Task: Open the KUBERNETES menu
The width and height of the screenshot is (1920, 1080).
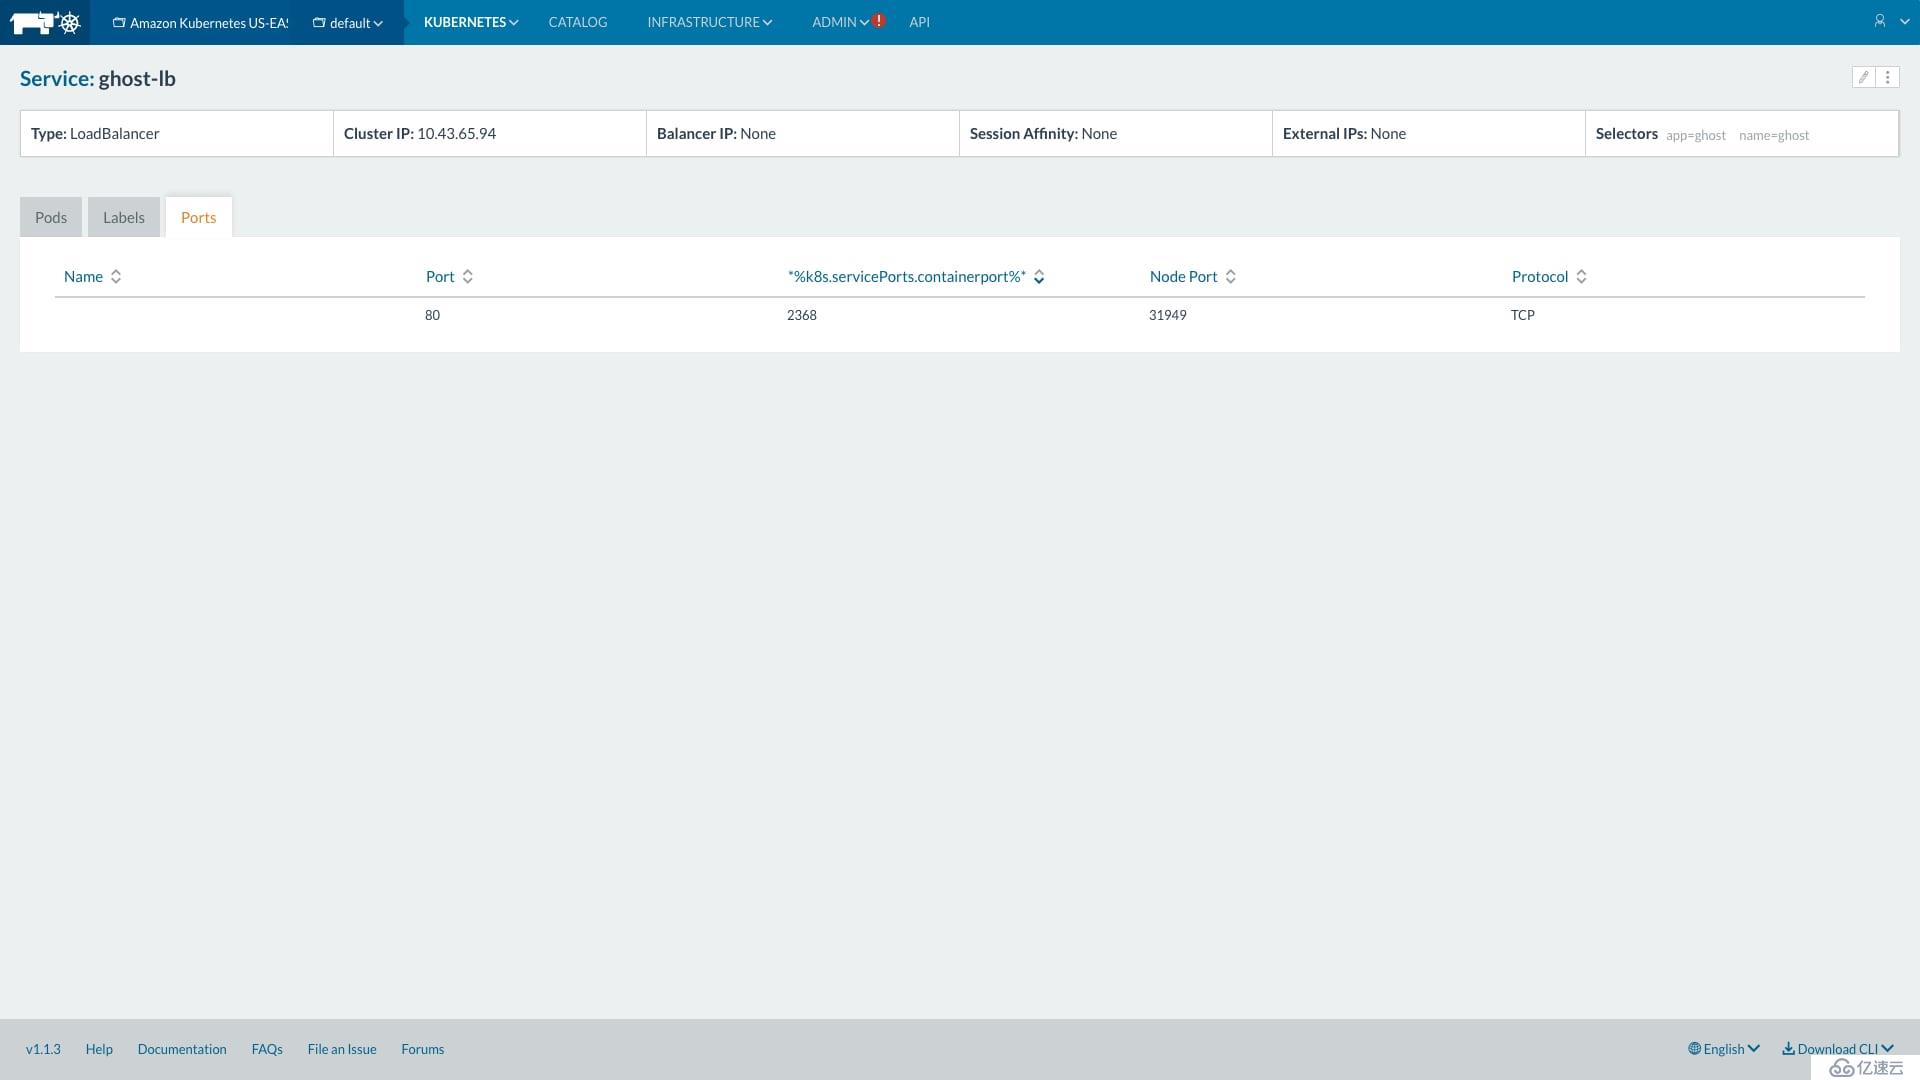Action: (471, 22)
